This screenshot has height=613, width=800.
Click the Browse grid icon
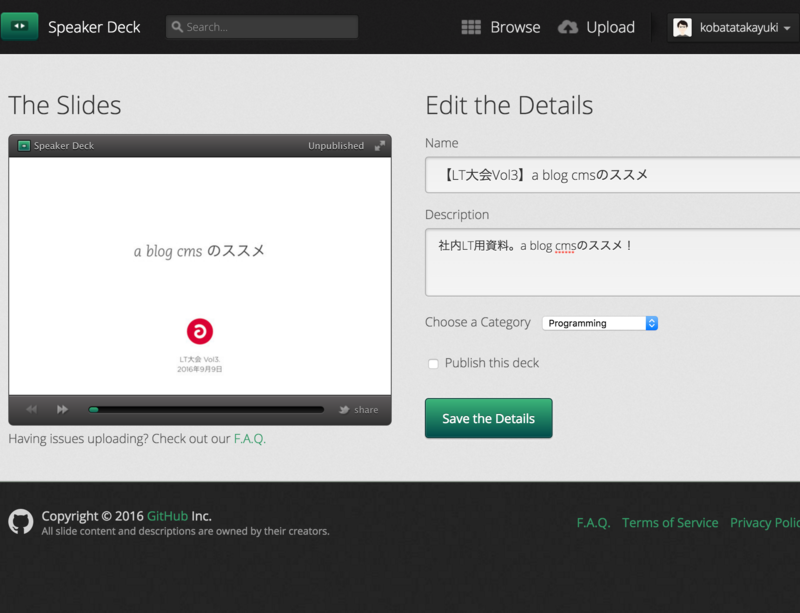(x=471, y=27)
